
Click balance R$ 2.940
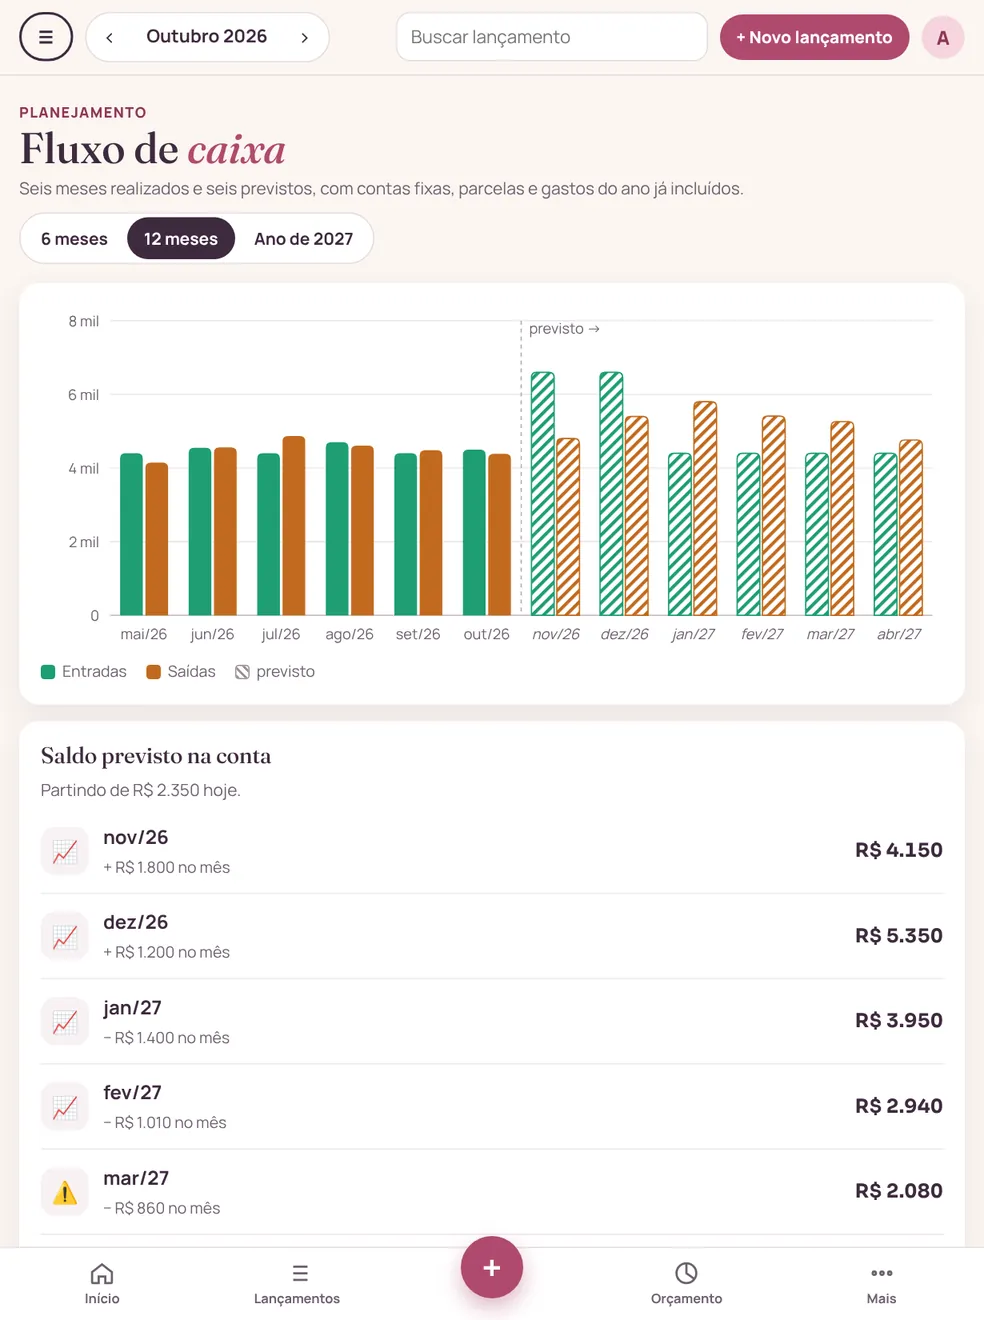(x=898, y=1106)
